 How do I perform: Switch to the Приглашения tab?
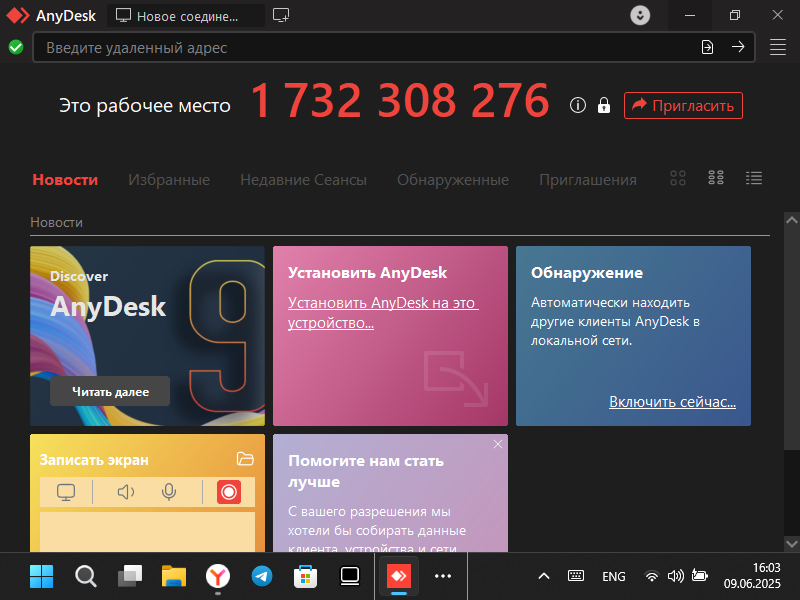pos(588,180)
